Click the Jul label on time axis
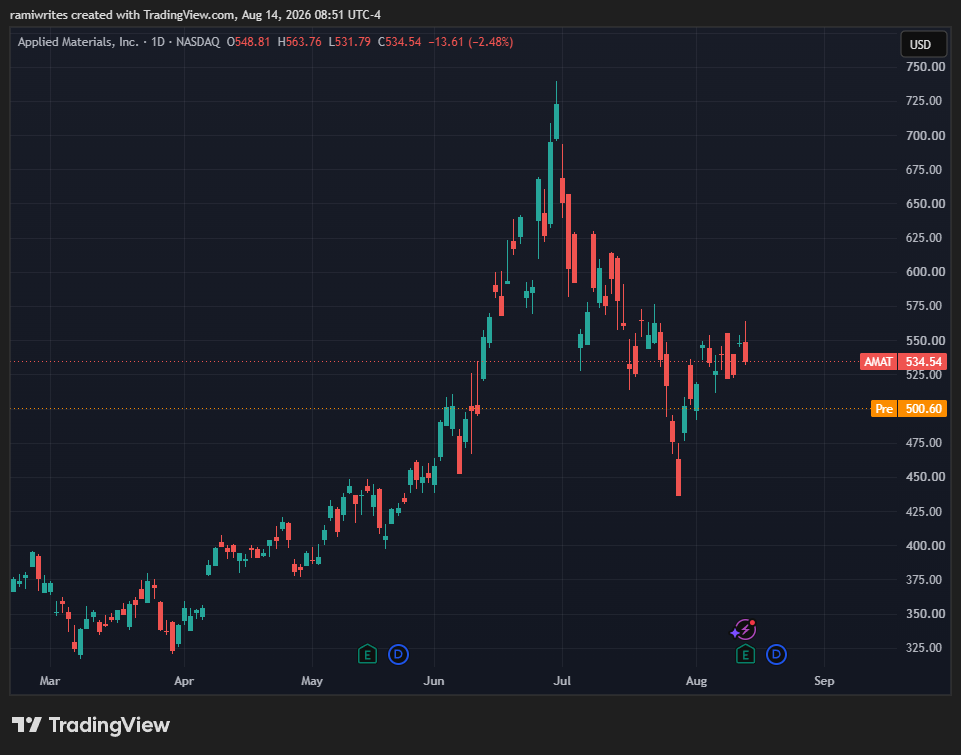Viewport: 961px width, 755px height. coord(562,681)
